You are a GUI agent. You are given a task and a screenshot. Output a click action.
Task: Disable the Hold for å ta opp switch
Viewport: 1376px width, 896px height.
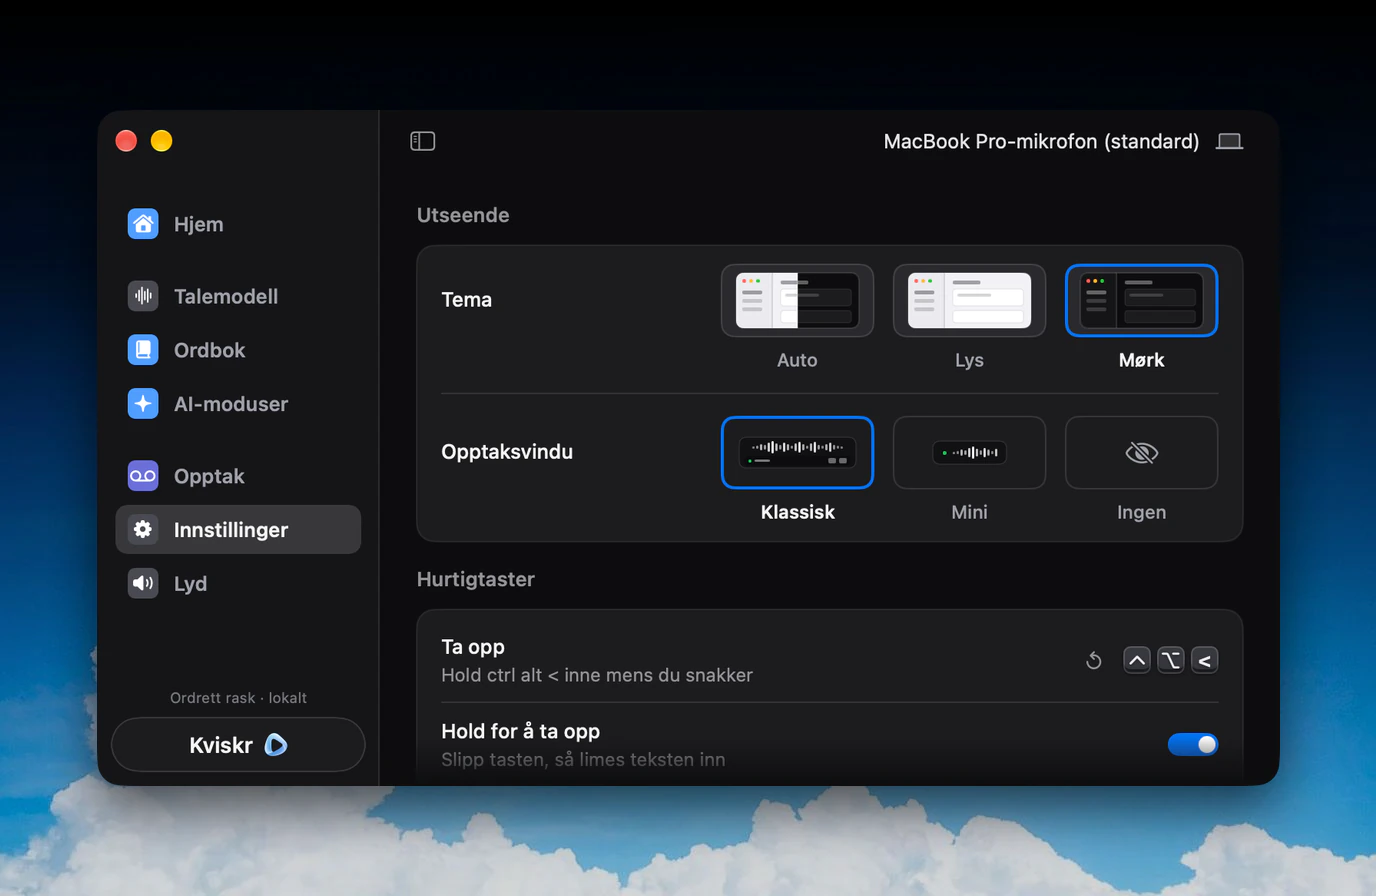pos(1193,744)
